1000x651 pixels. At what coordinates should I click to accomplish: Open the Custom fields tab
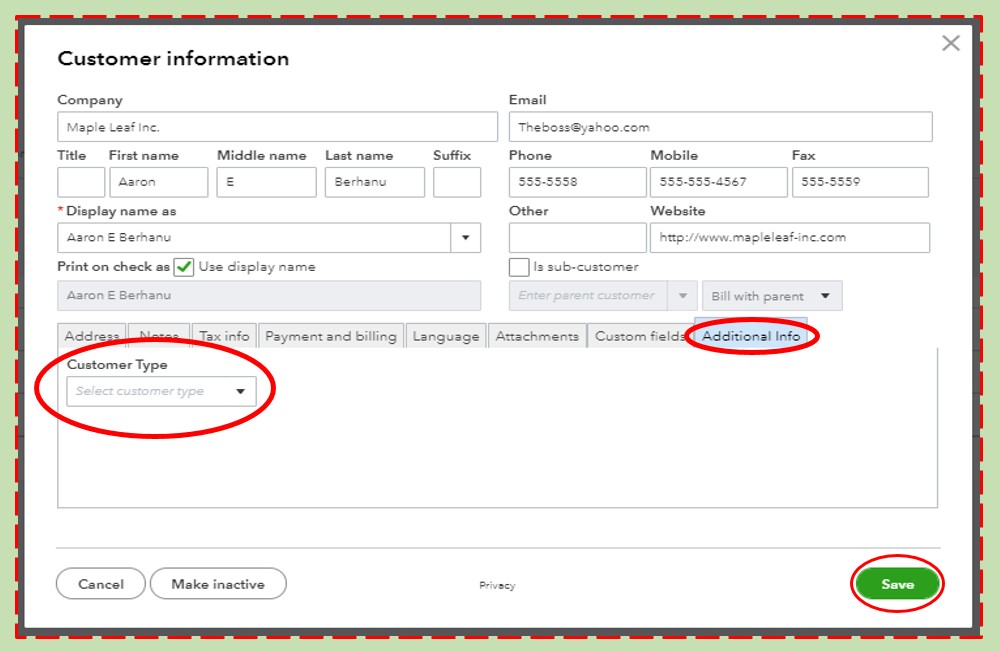[x=638, y=336]
